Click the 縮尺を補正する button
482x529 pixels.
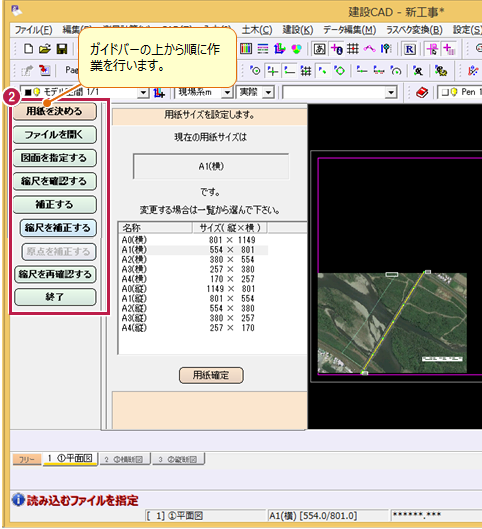coord(58,228)
